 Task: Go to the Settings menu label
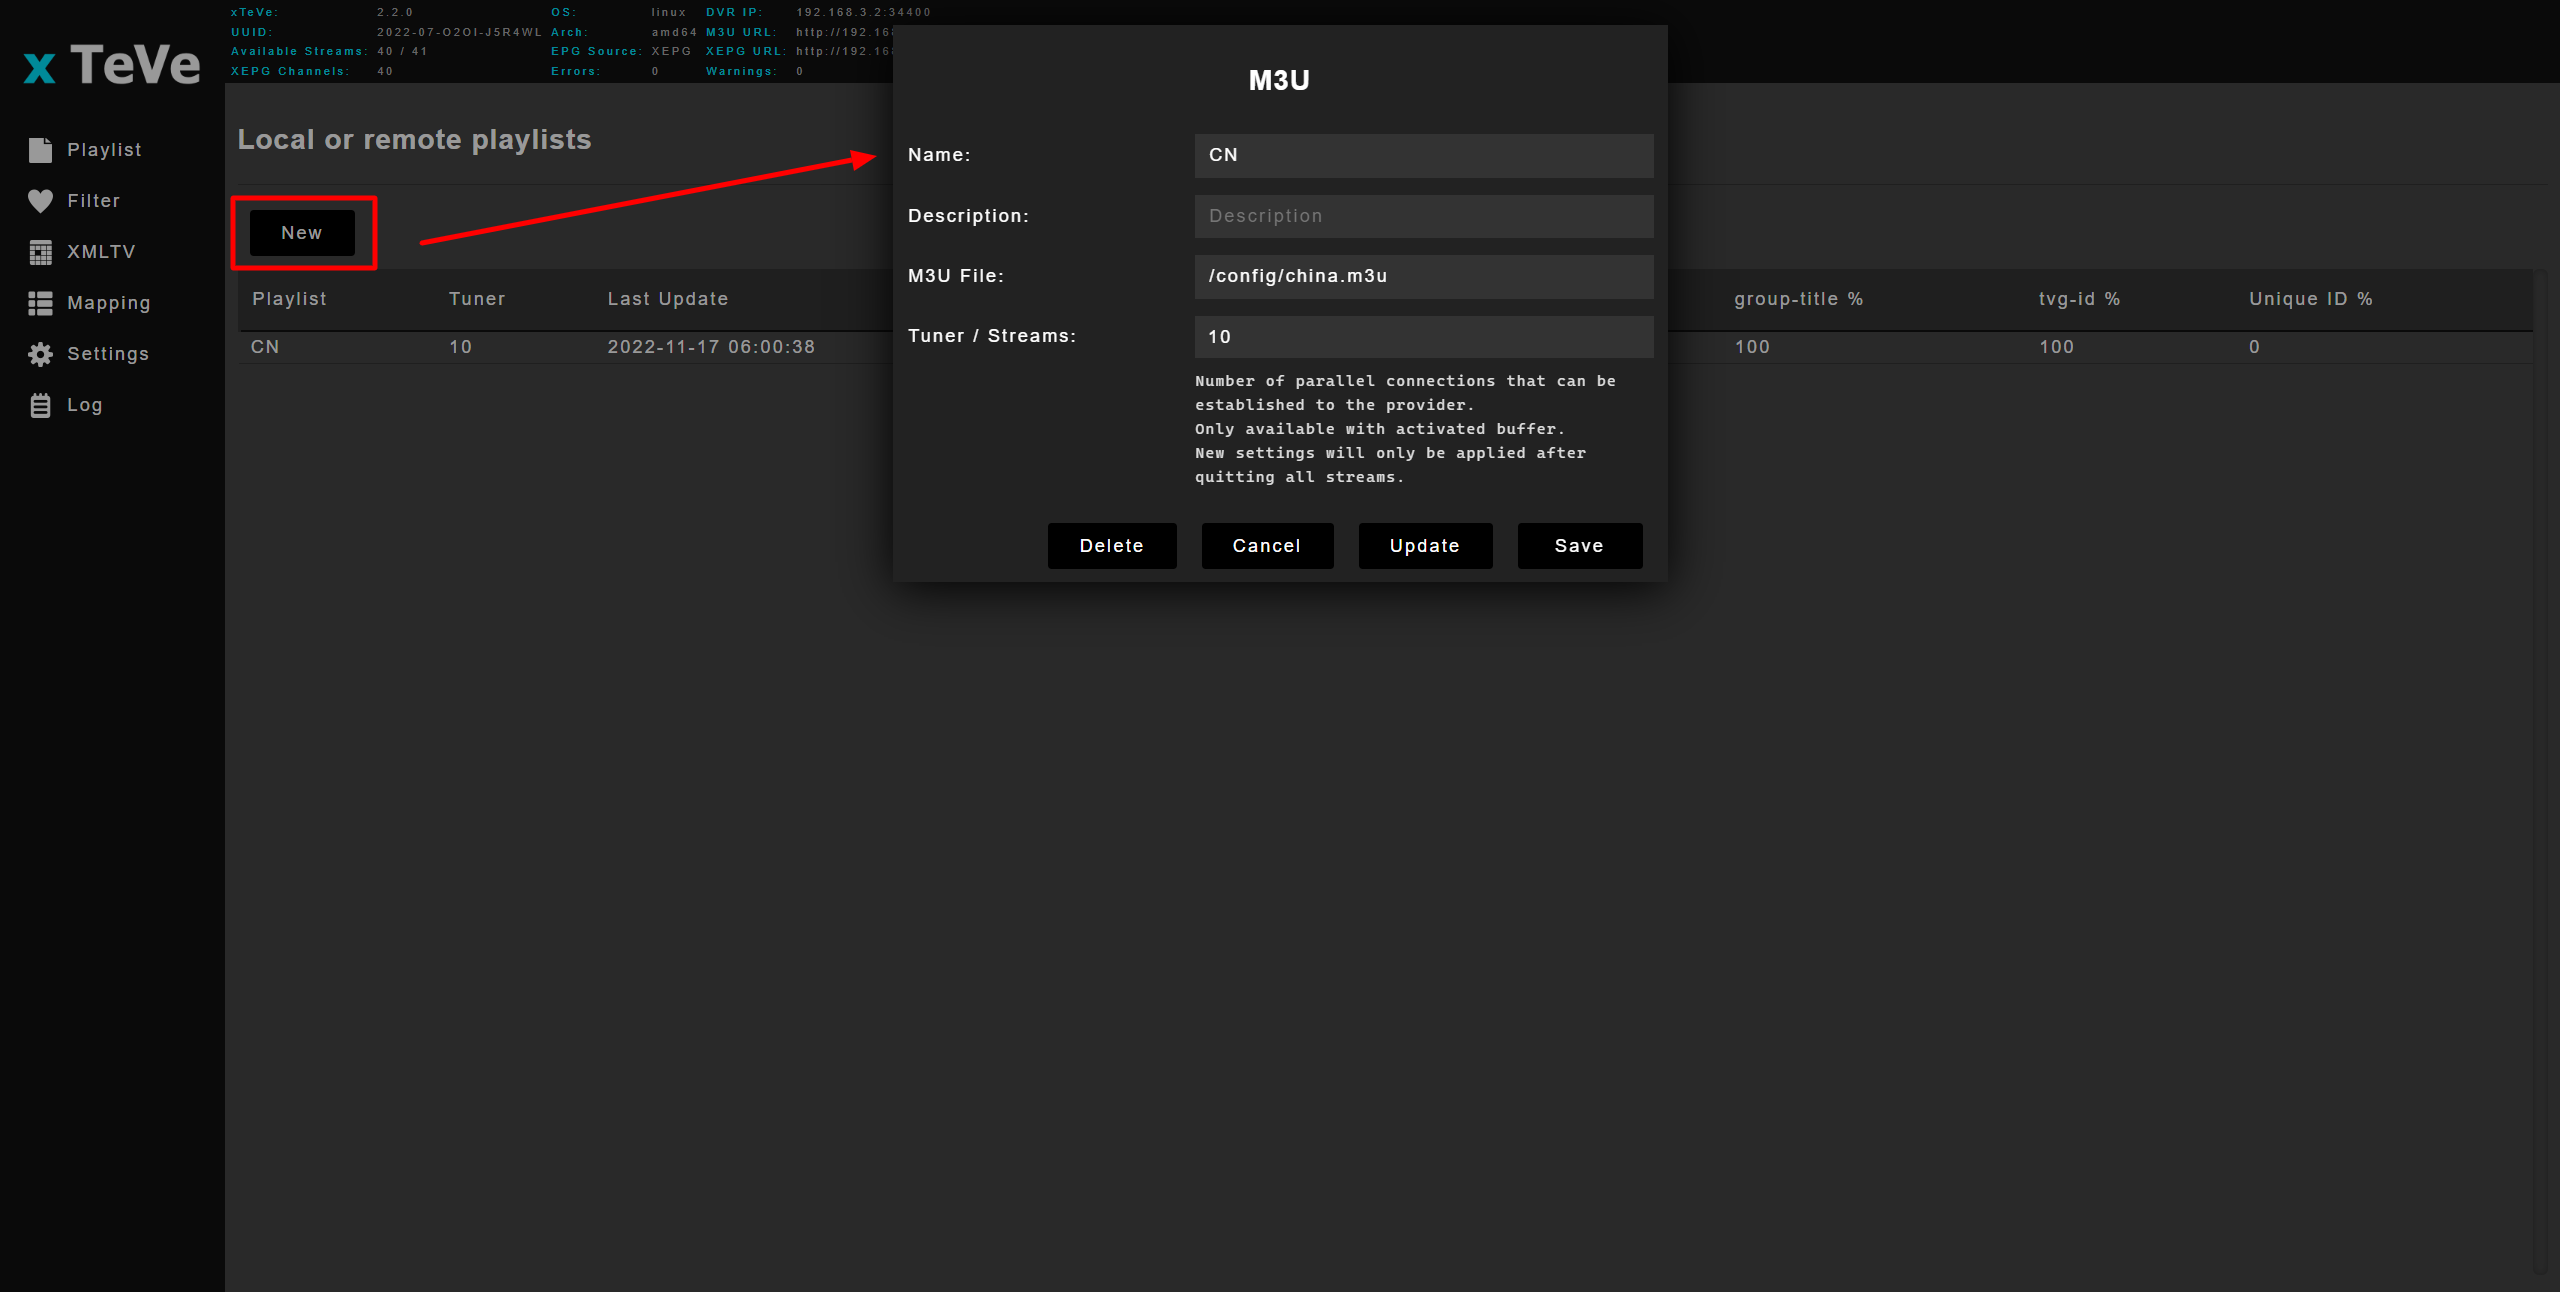coord(108,354)
